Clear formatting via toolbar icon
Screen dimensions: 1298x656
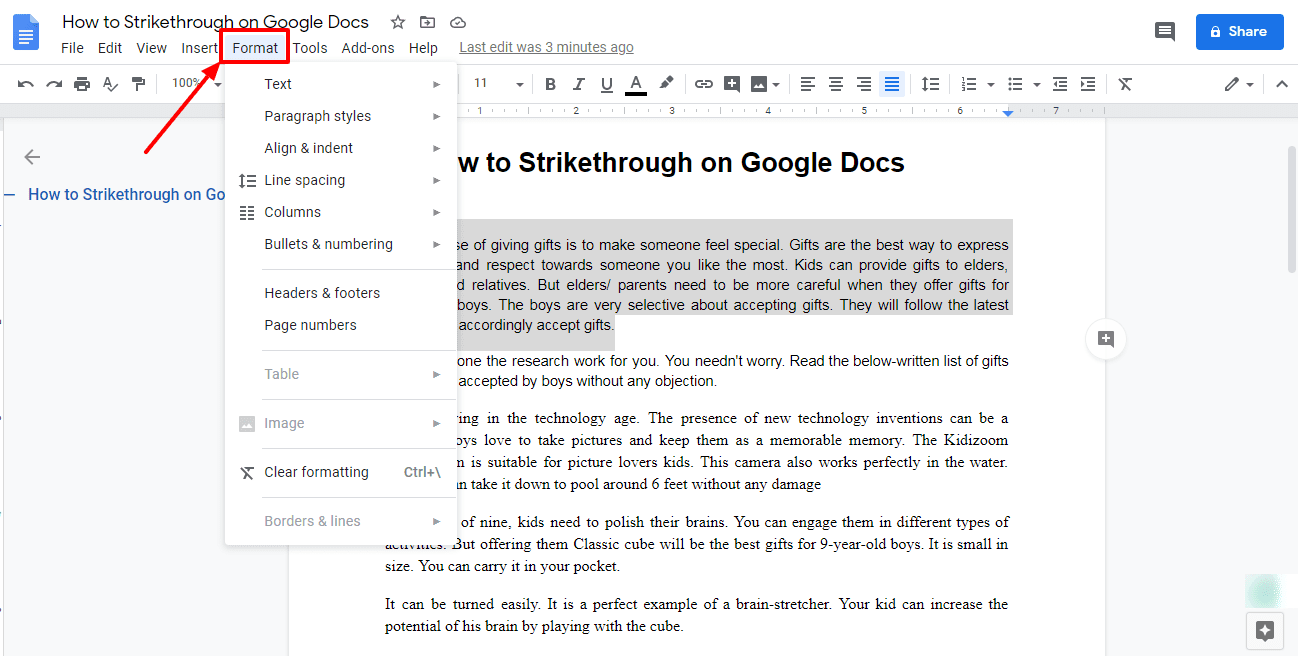[x=1125, y=84]
